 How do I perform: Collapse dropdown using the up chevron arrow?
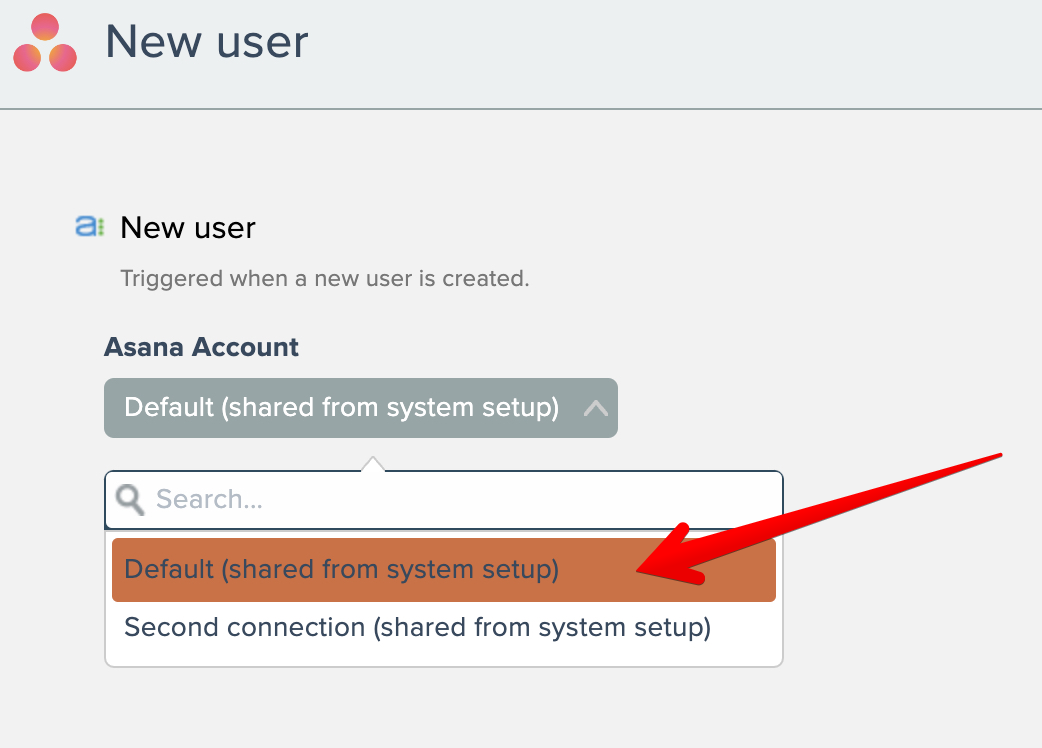coord(595,408)
